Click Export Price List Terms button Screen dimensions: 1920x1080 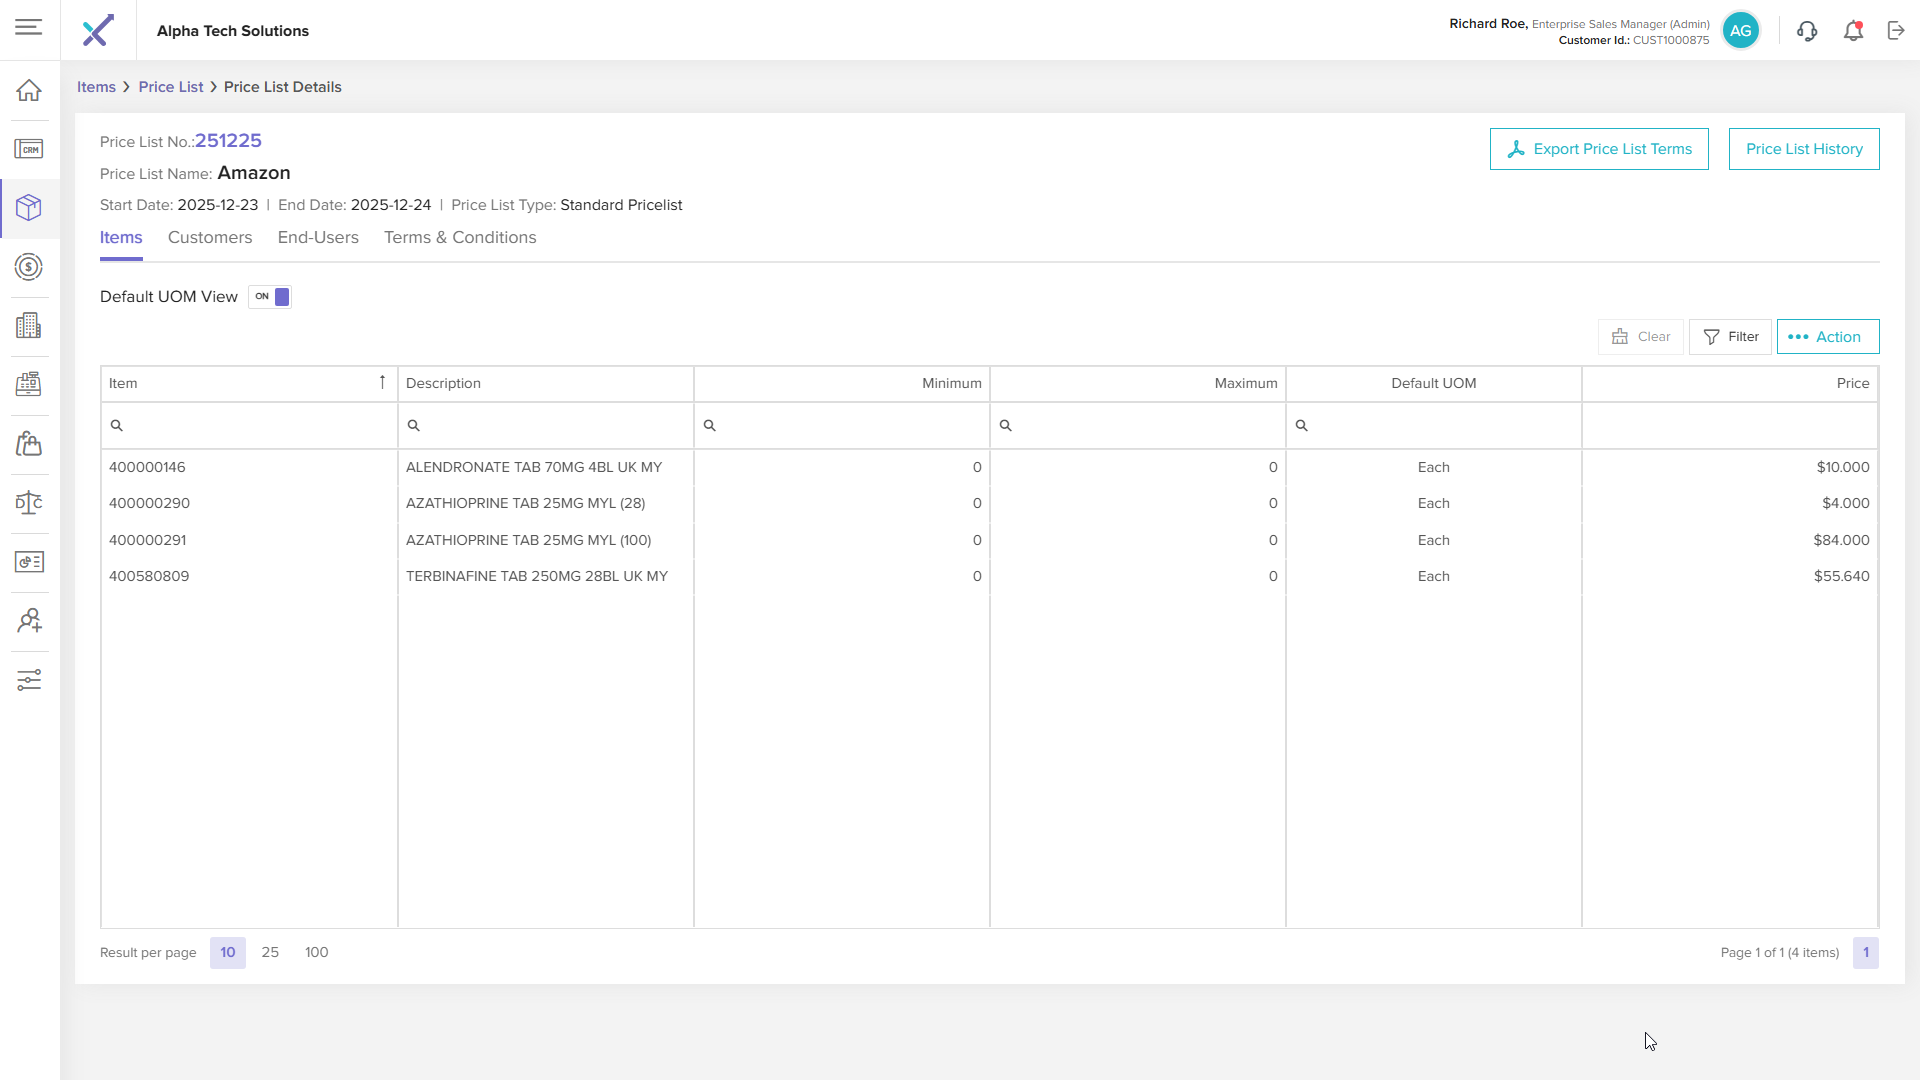click(1599, 149)
